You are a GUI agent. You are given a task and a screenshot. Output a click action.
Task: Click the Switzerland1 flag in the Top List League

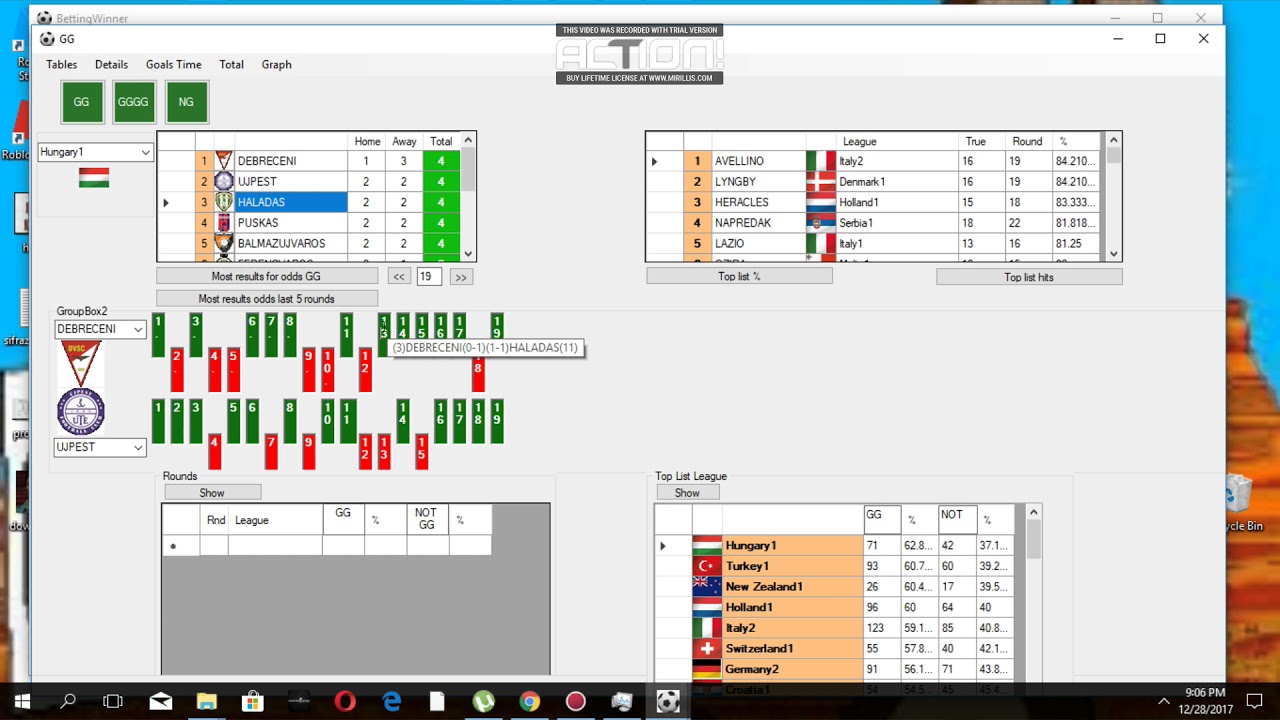(x=707, y=648)
